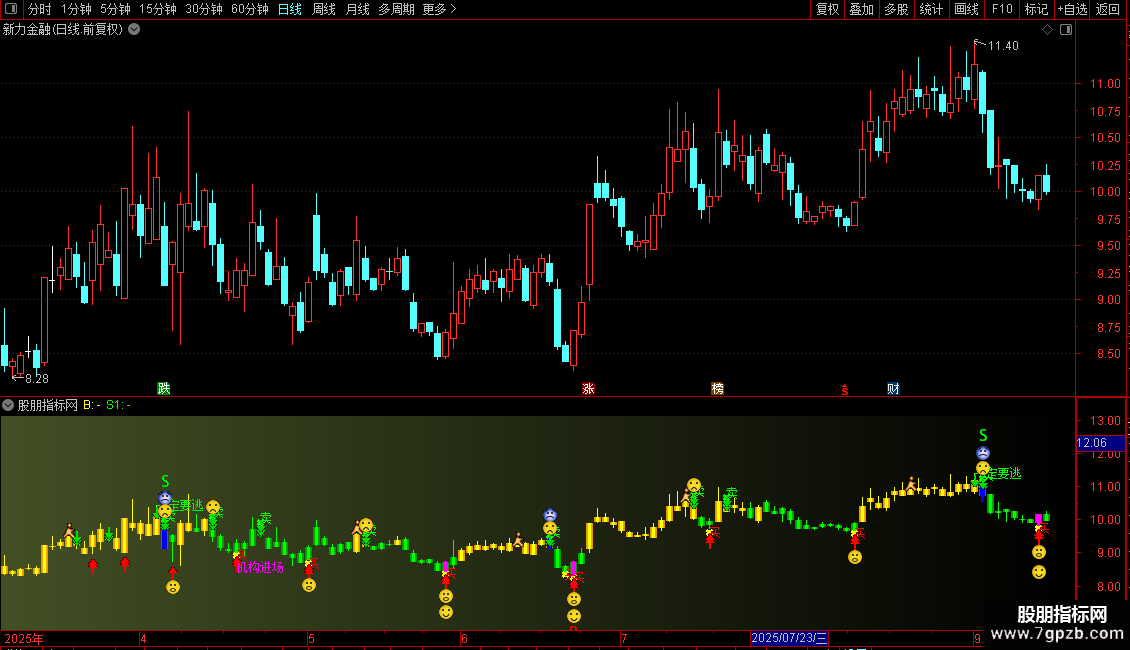The image size is (1130, 650).
Task: Click the diamond icon in chart corner
Action: click(x=1048, y=30)
